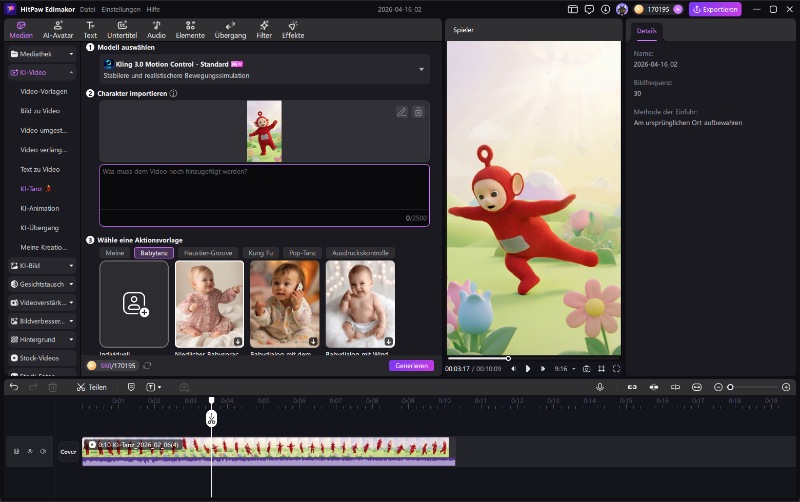Image resolution: width=800 pixels, height=502 pixels.
Task: Click the prompt text field for video additions
Action: 264,195
